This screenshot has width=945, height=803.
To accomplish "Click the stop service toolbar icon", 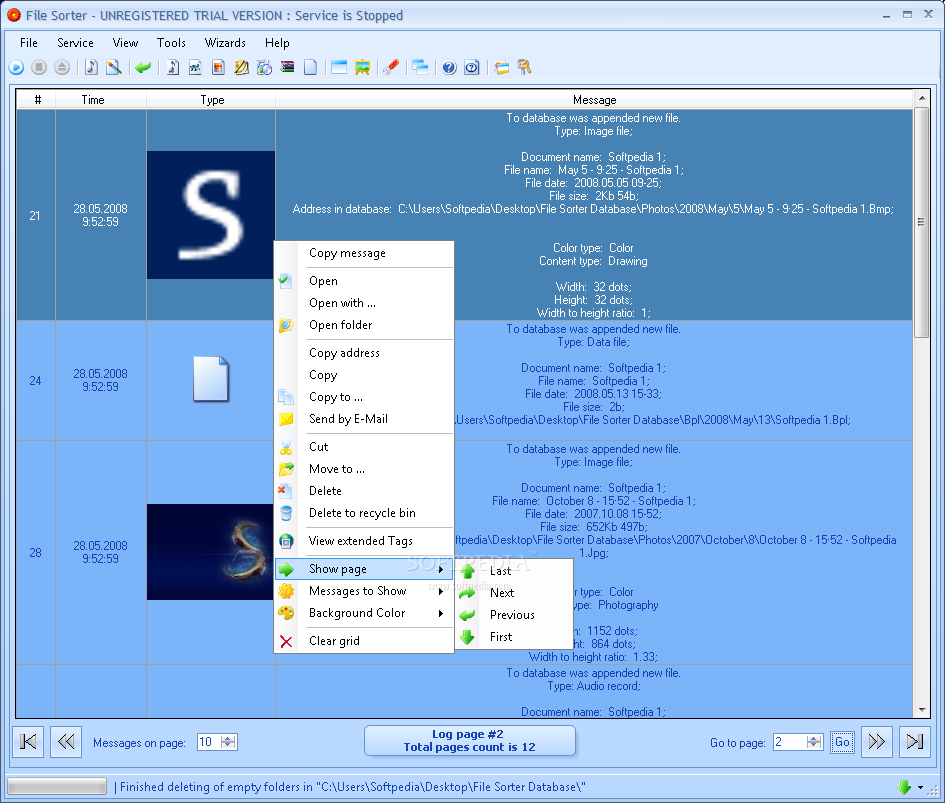I will click(x=39, y=68).
